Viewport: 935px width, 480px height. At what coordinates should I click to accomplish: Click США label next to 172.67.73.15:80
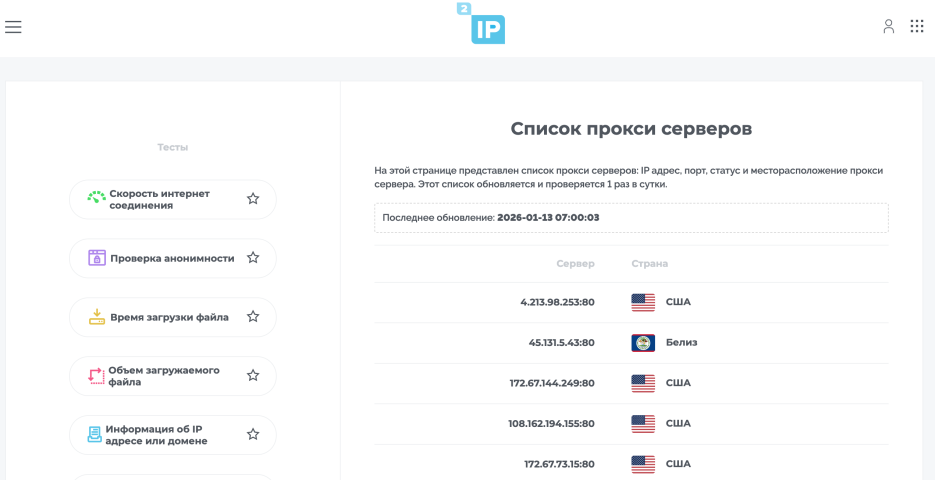coord(678,464)
